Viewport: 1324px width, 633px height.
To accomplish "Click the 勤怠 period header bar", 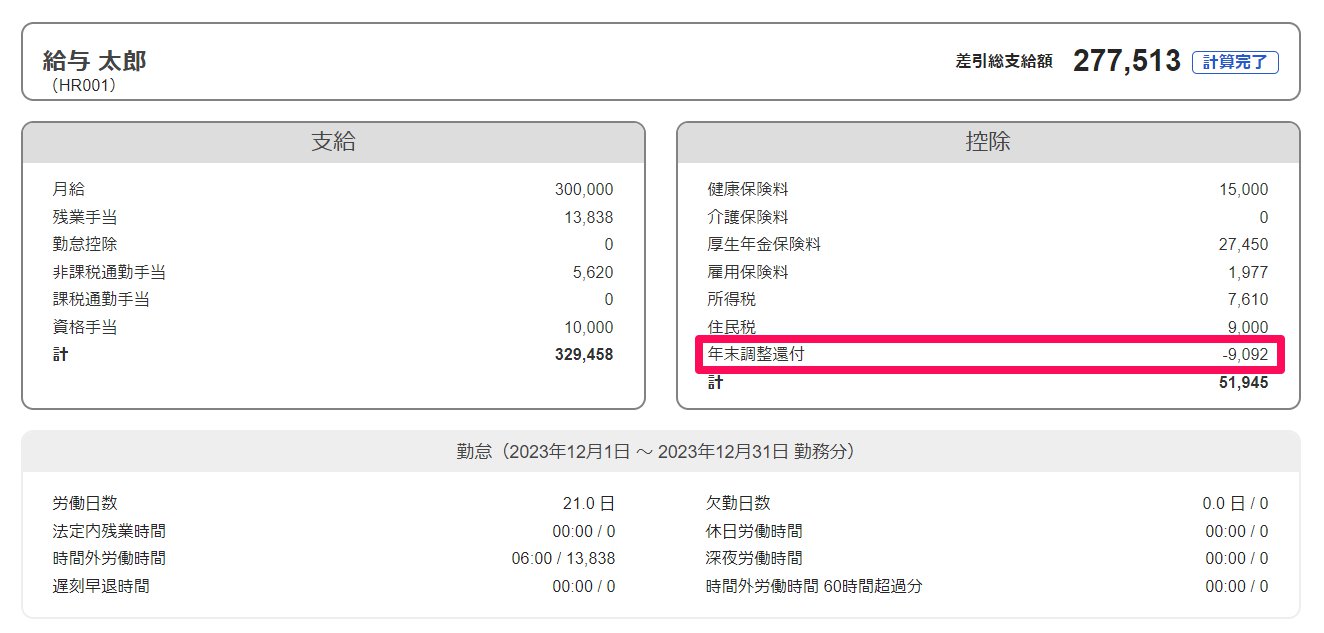I will coord(660,451).
